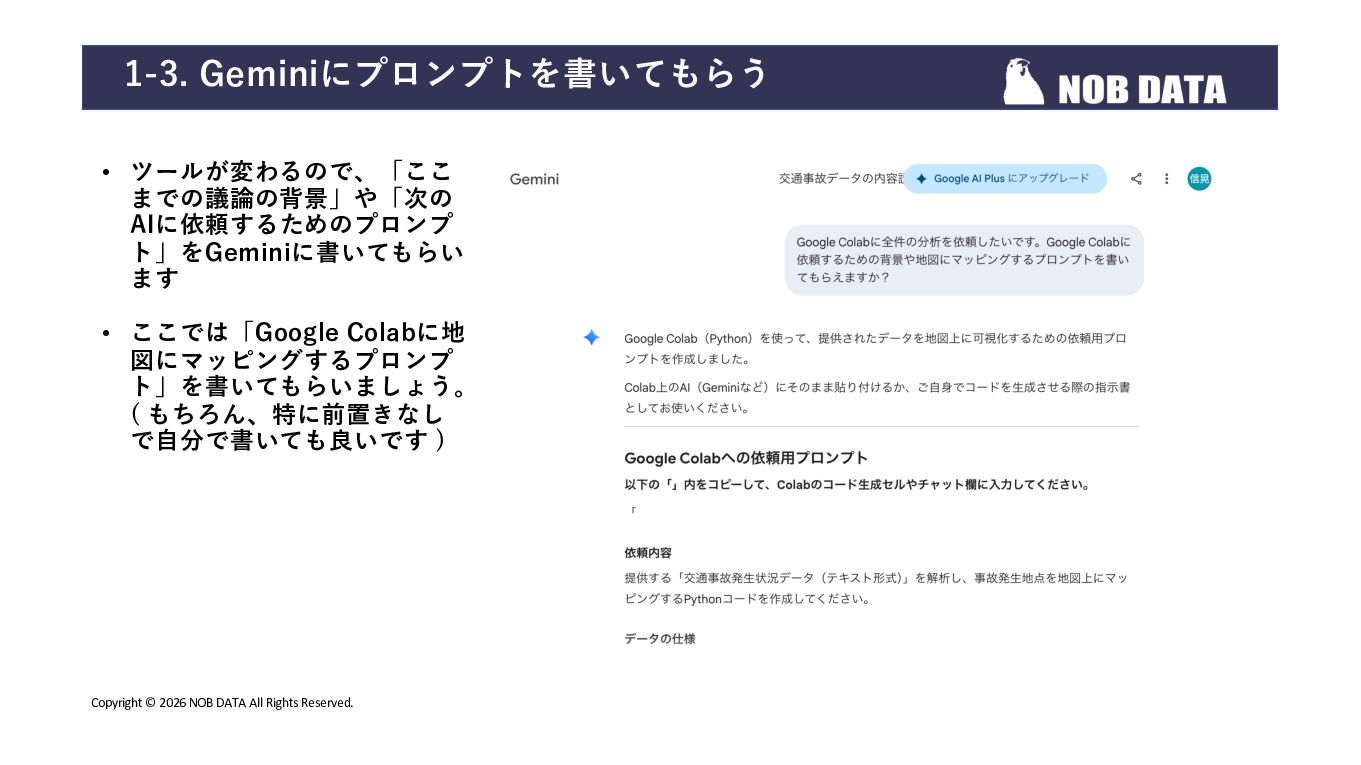Click the slide title 1-3. Geminiにプロンプトを書いてもらう

447,73
